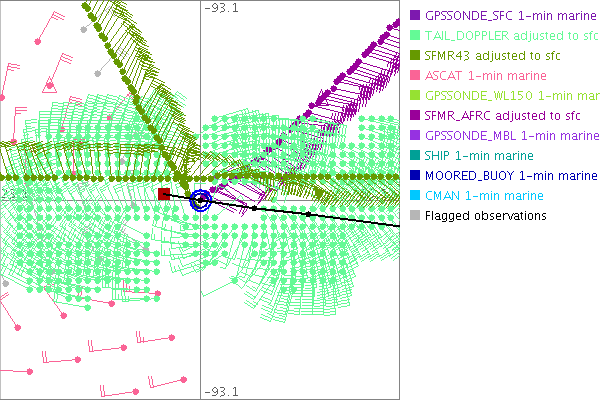Click the -93.1 longitude label at the map top
The image size is (600, 400).
coord(221,8)
